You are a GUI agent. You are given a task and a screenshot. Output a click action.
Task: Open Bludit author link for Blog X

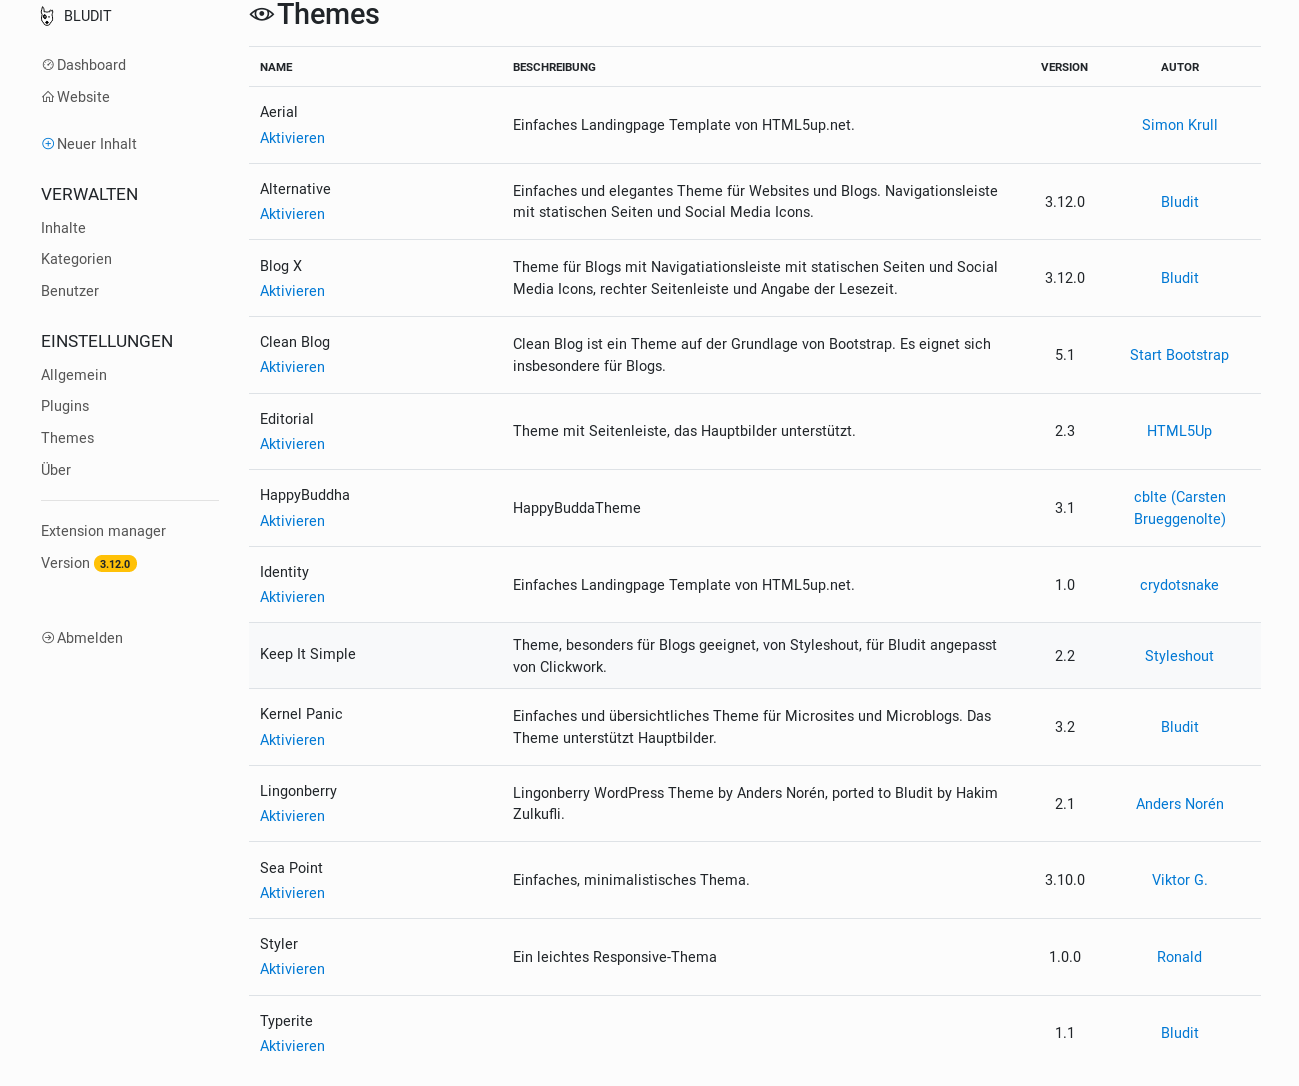(1179, 278)
